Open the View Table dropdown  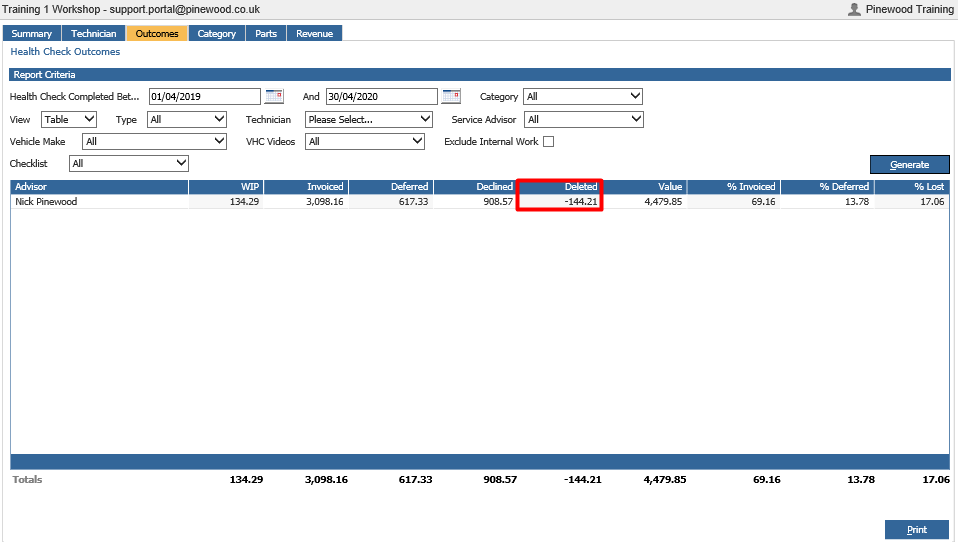[69, 119]
